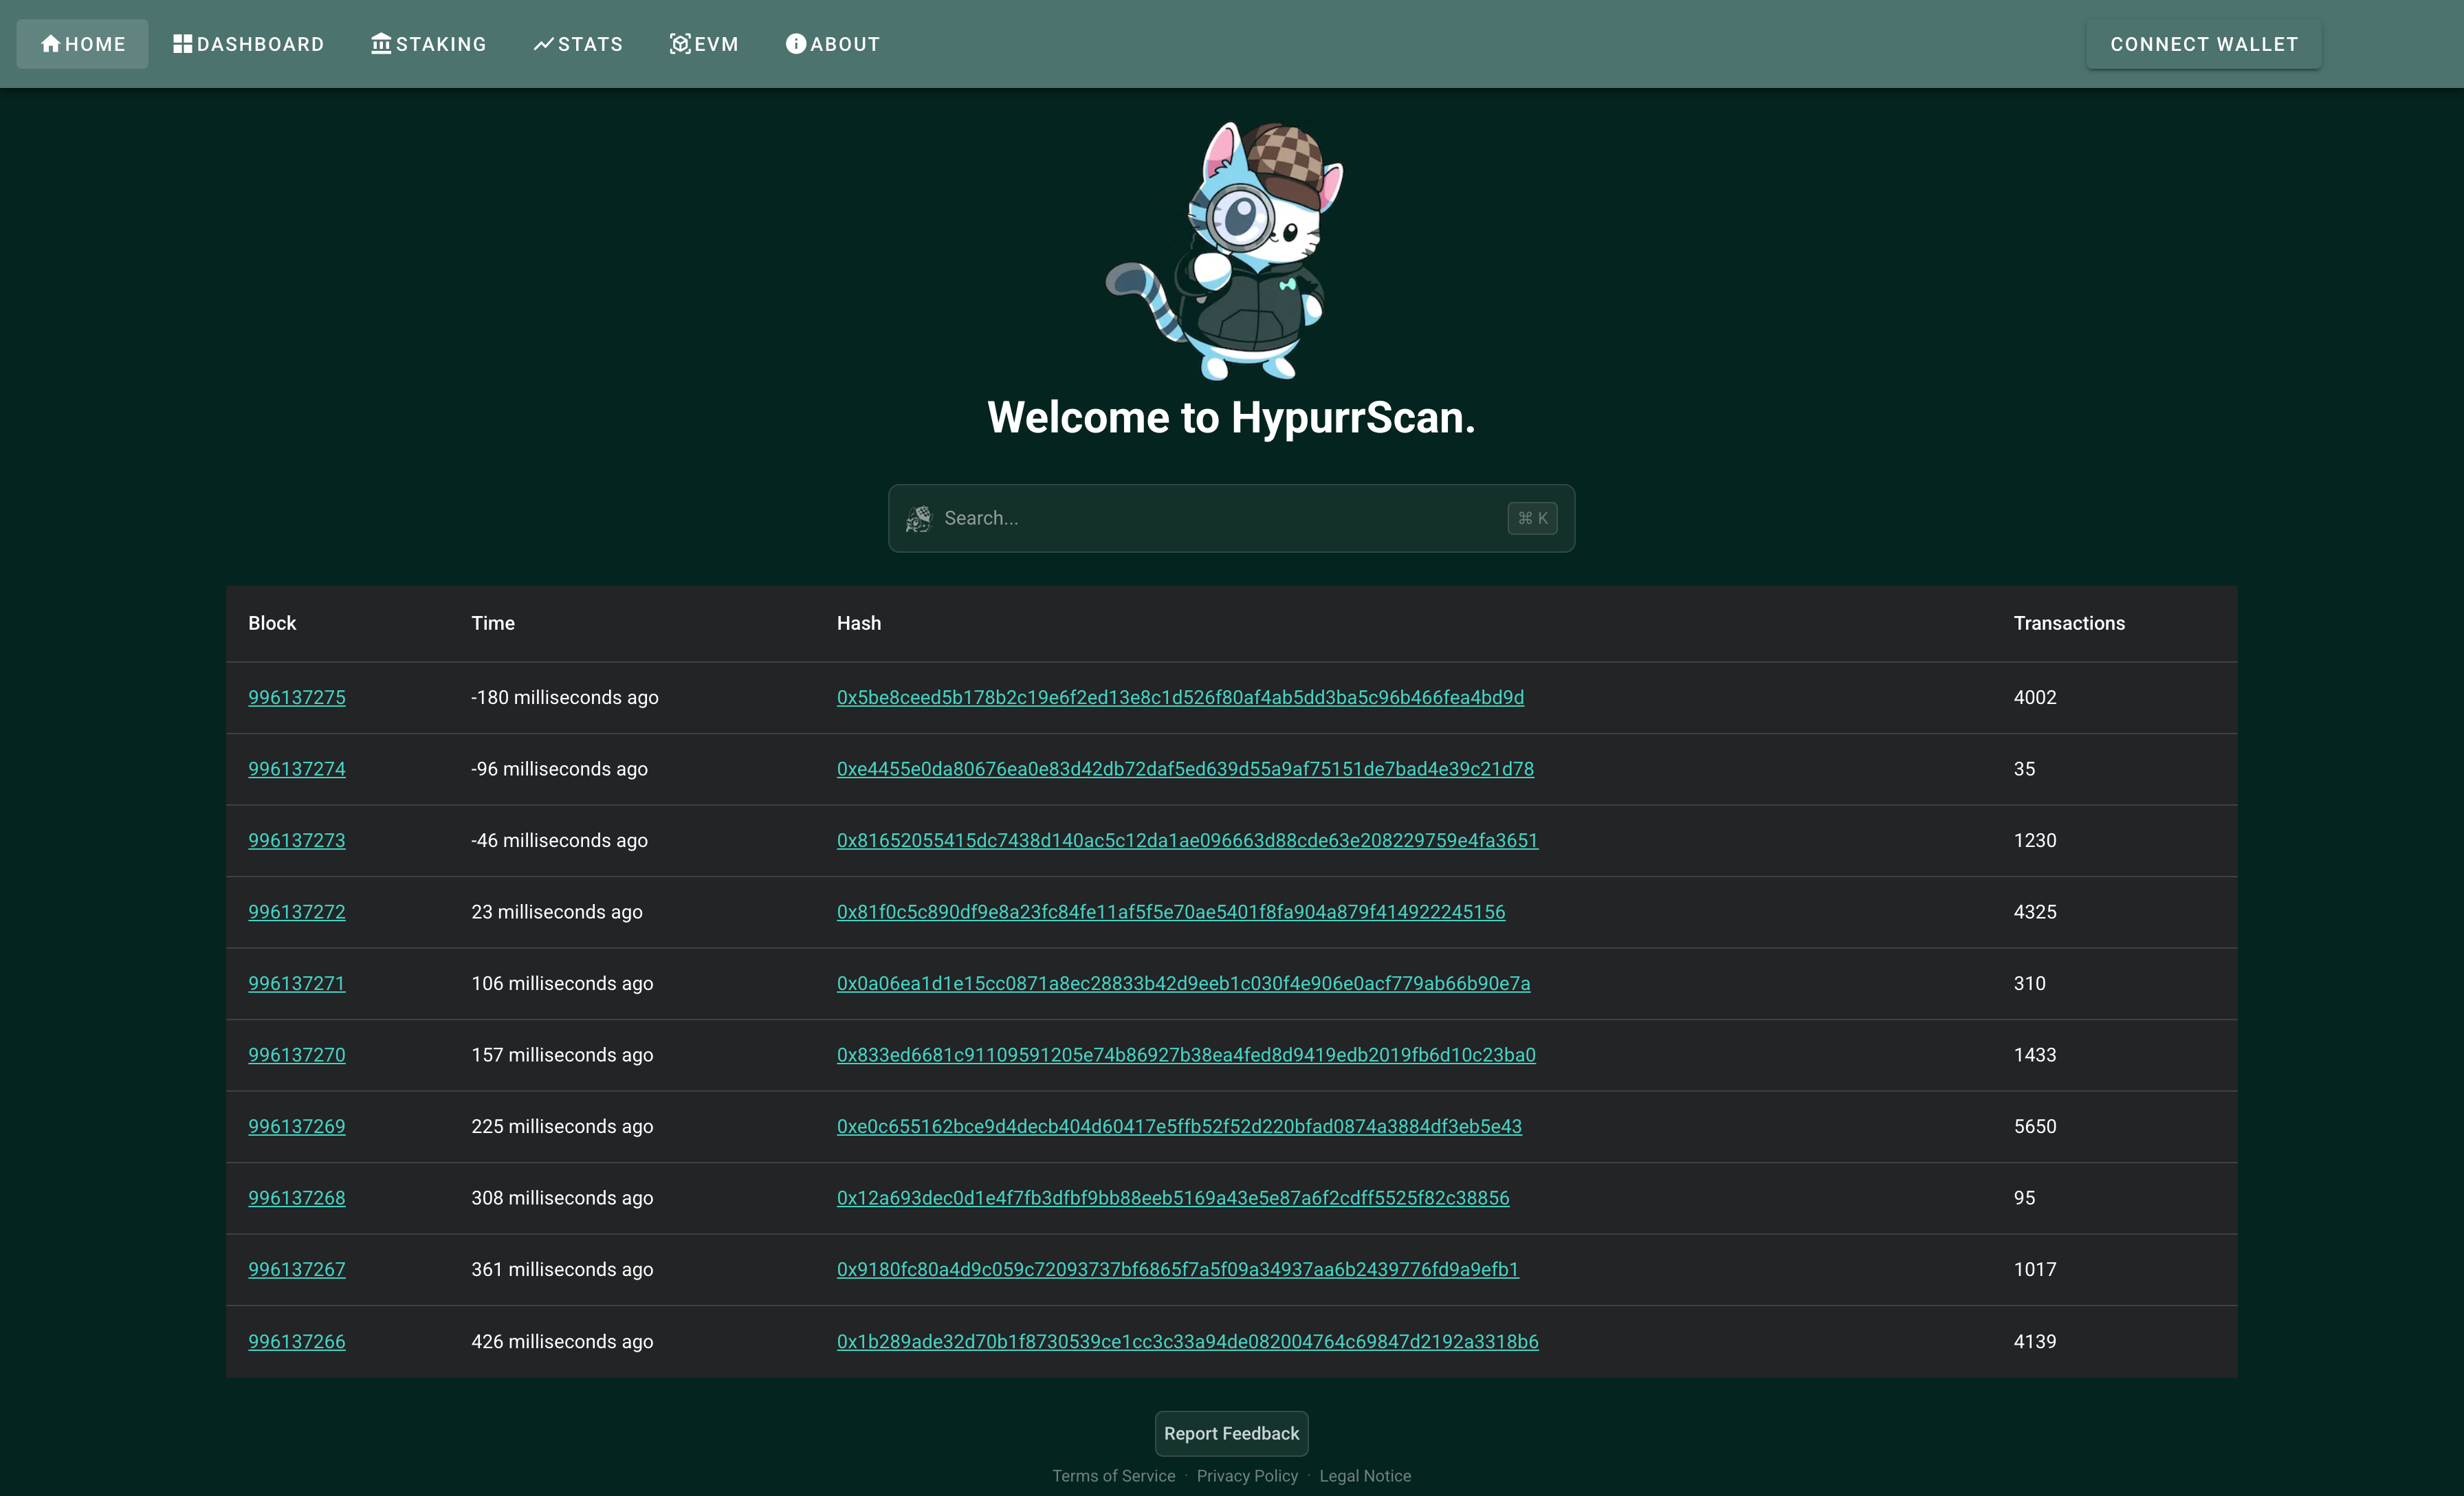The height and width of the screenshot is (1496, 2464).
Task: Open block 996137269
Action: tap(297, 1126)
